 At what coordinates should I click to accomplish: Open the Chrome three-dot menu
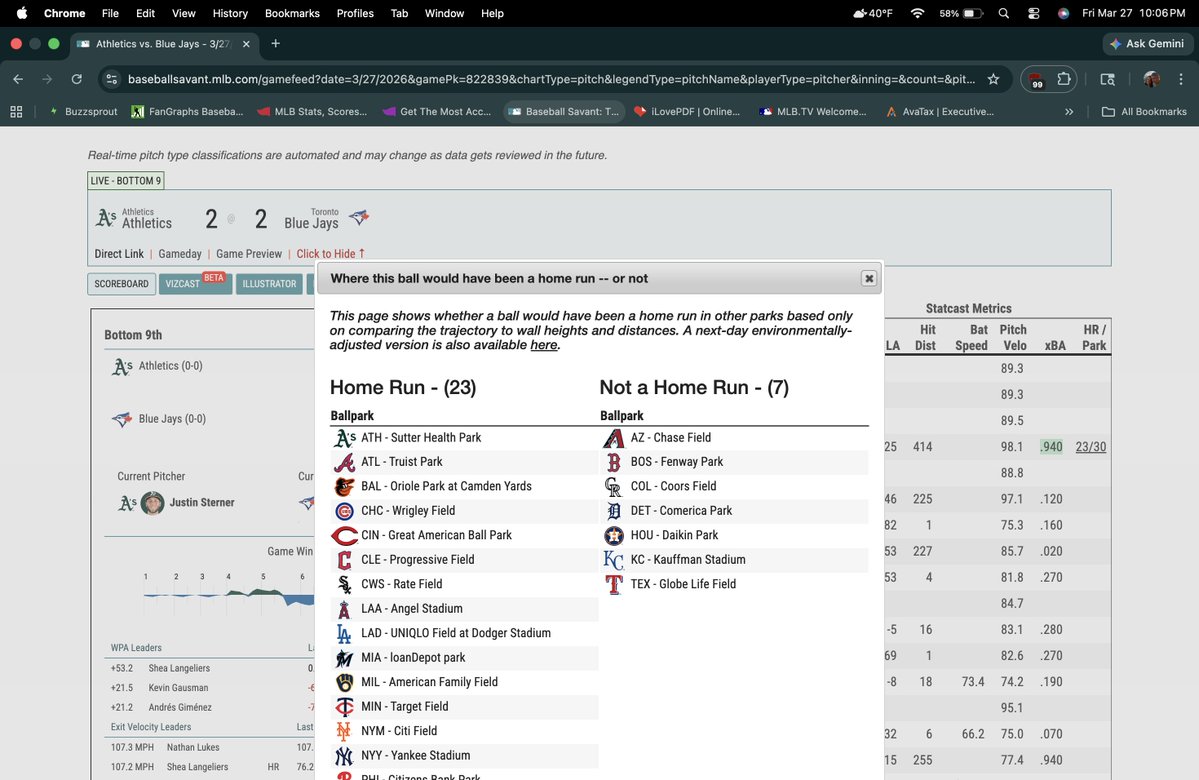tap(1181, 79)
